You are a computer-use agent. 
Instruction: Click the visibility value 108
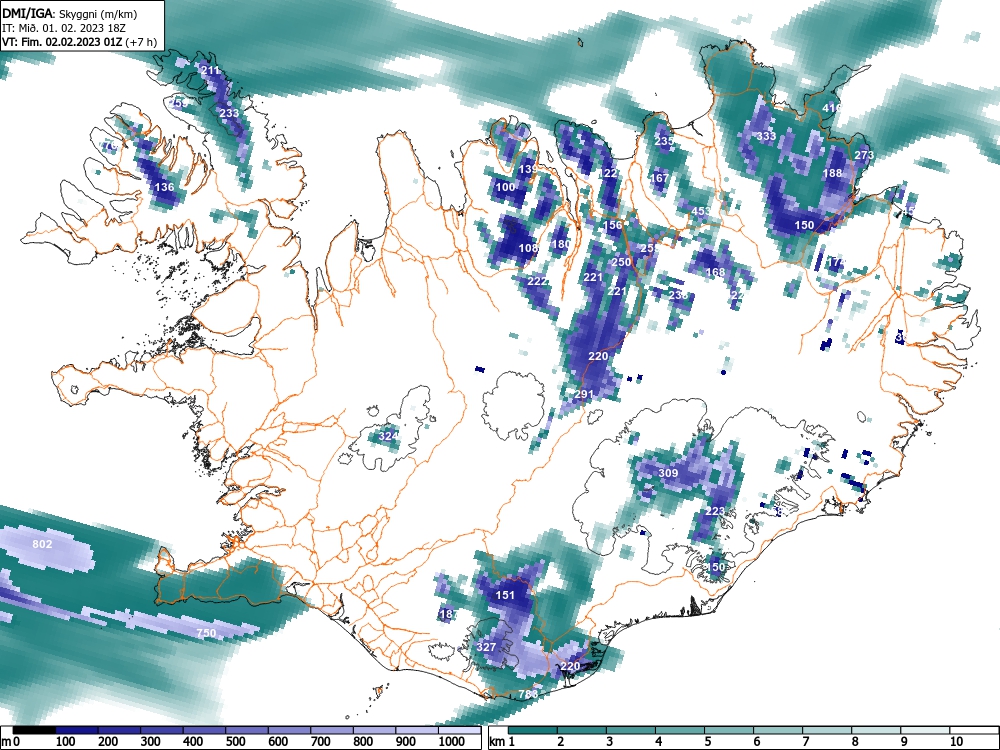(x=528, y=248)
